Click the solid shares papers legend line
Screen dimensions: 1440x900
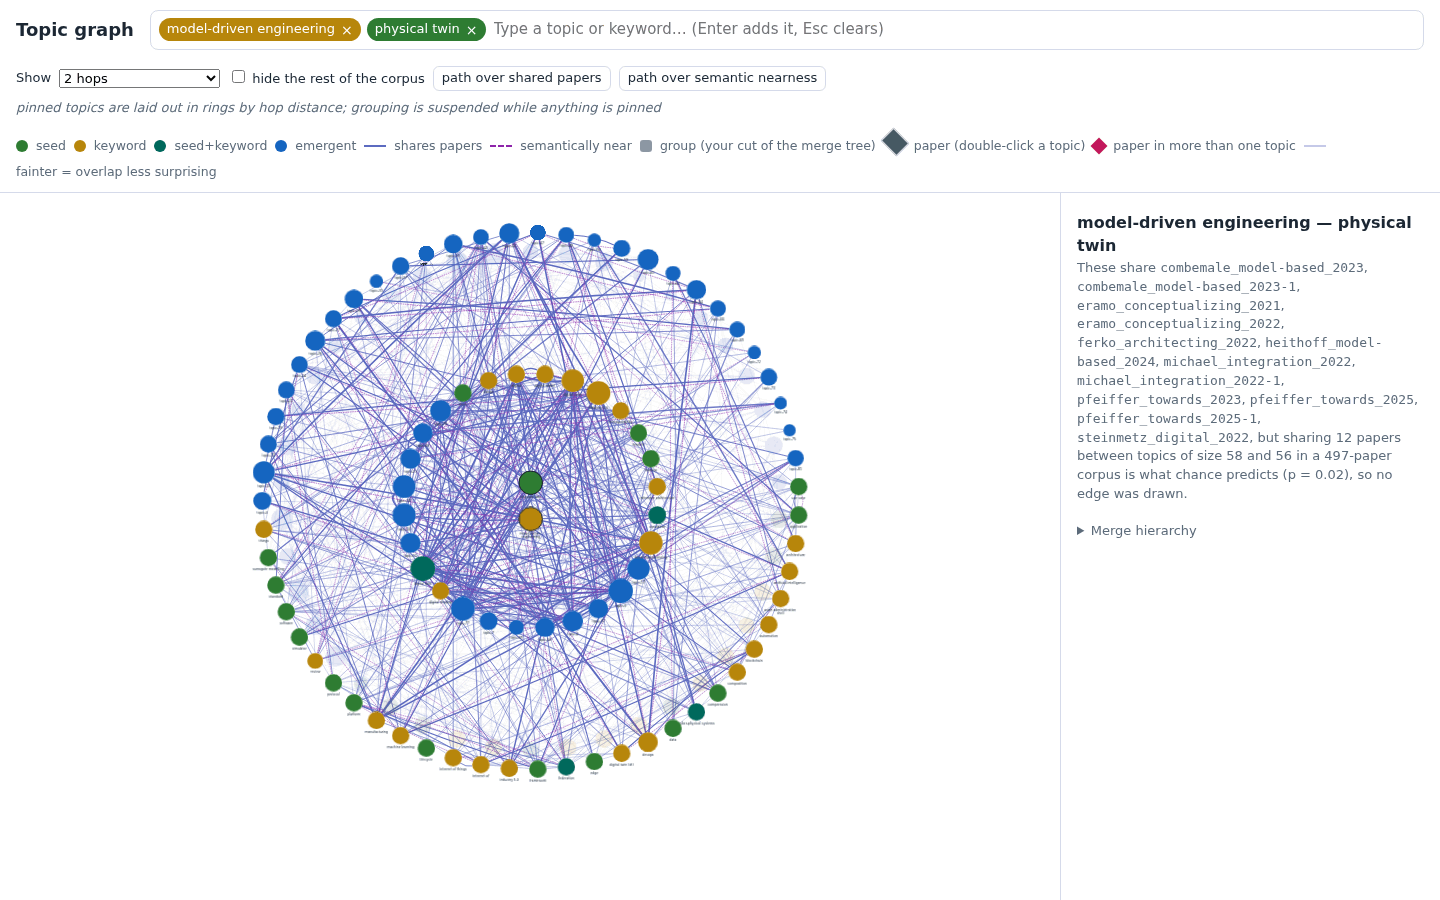coord(375,146)
